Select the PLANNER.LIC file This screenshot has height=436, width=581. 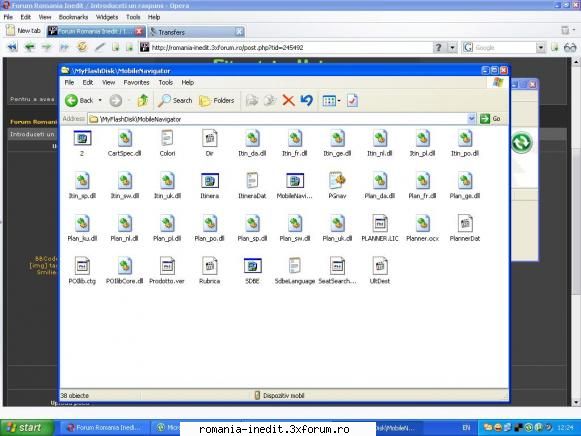380,228
